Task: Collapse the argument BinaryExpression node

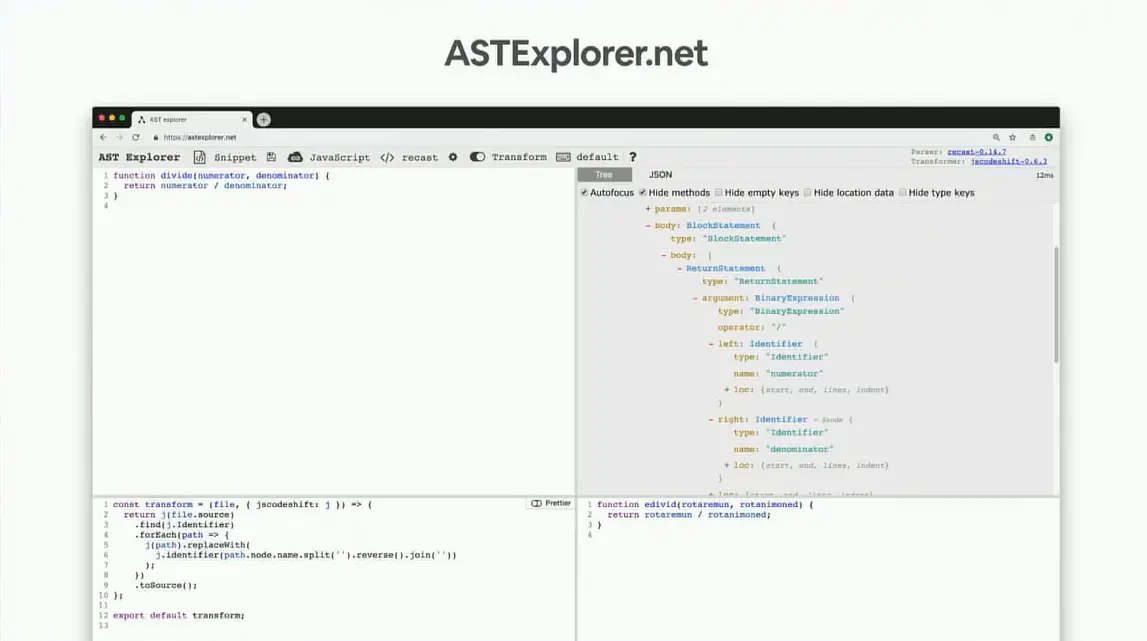Action: (x=695, y=299)
